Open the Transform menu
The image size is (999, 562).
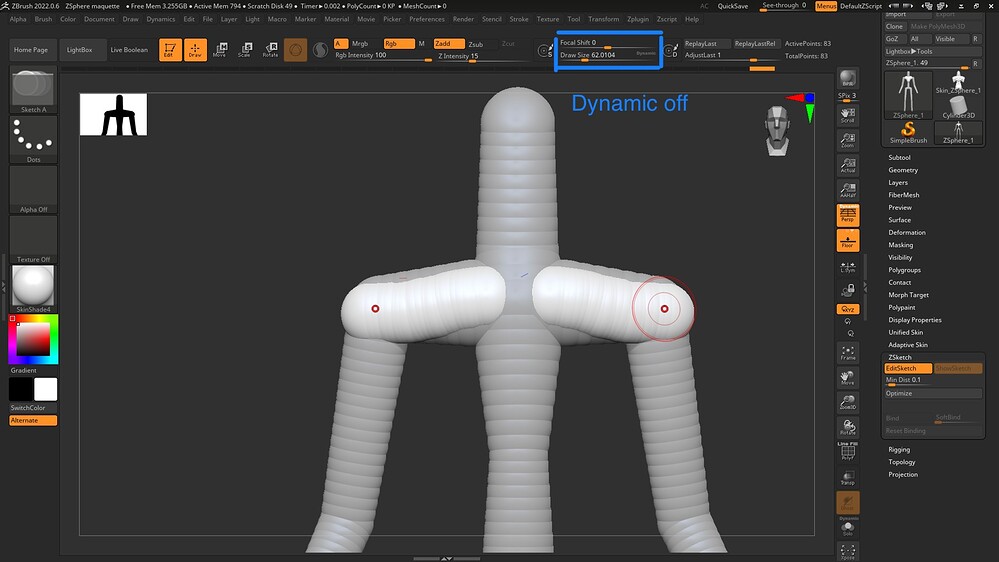(x=603, y=19)
